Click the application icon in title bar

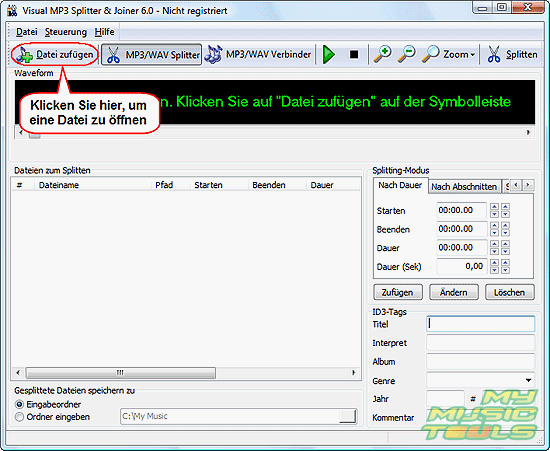12,11
